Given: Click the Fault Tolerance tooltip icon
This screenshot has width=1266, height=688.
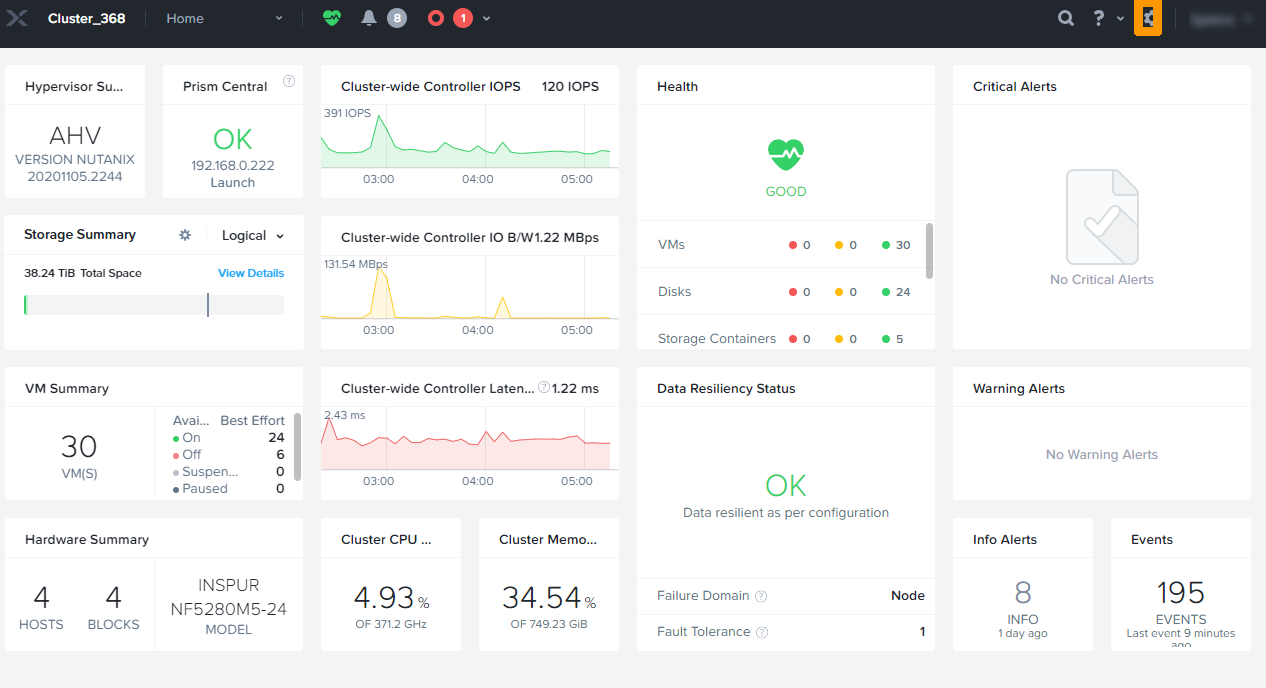Looking at the screenshot, I should click(x=763, y=631).
